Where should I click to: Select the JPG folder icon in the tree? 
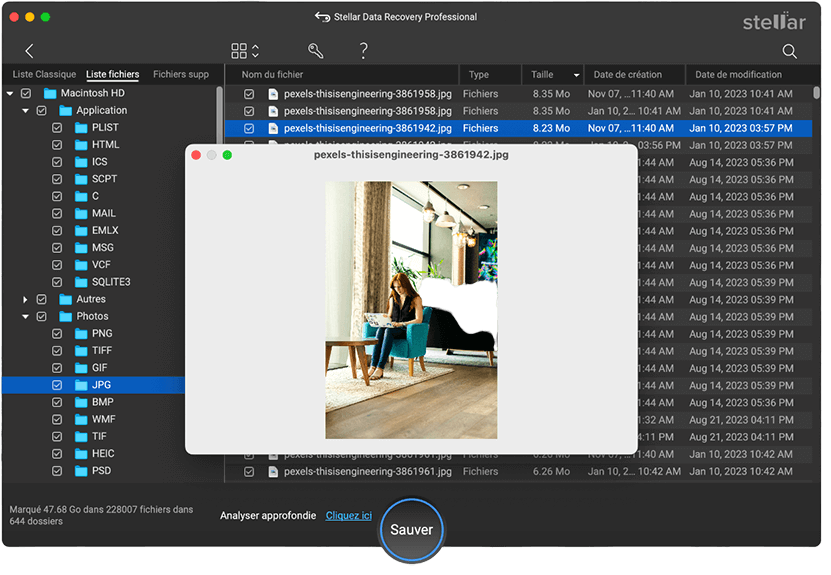[x=80, y=385]
